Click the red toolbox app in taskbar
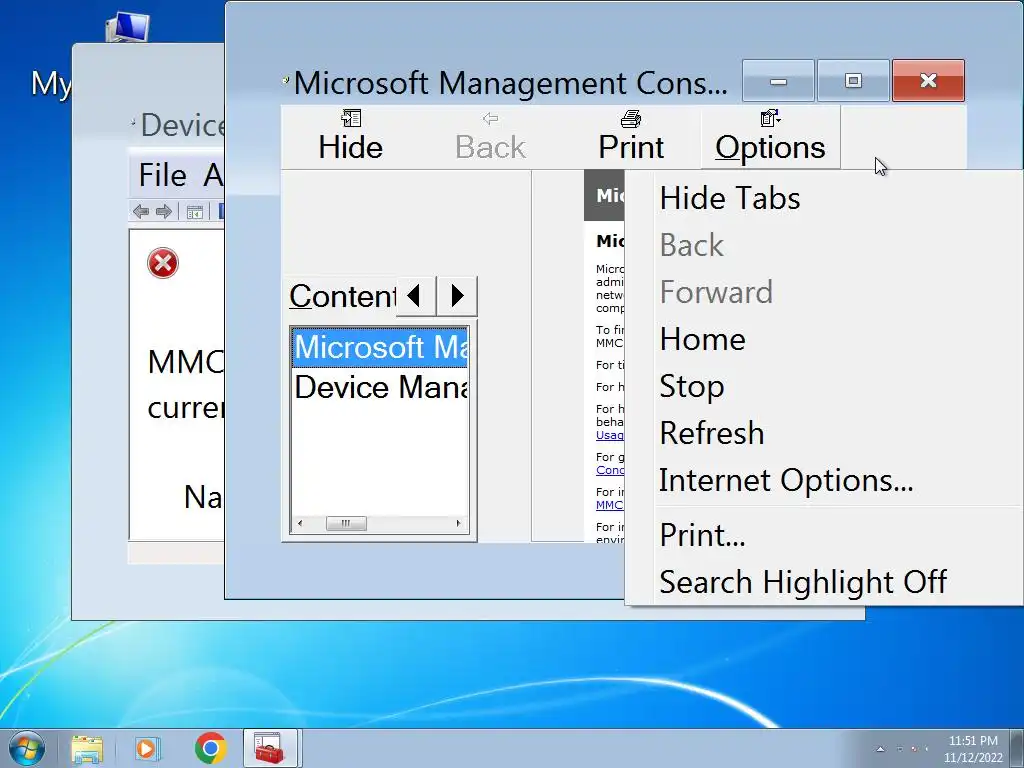1024x768 pixels. [270, 748]
